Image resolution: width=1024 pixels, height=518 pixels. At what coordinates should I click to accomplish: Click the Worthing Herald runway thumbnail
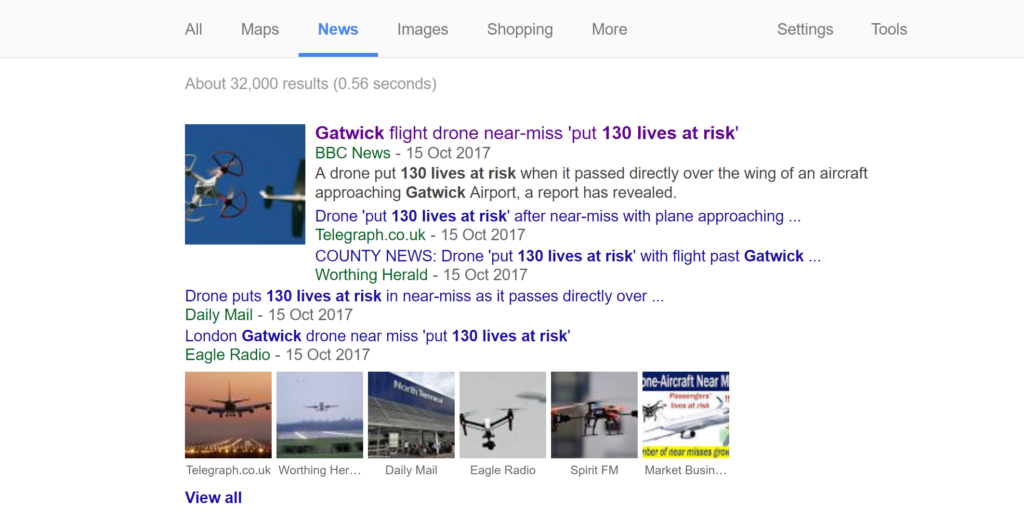[319, 415]
